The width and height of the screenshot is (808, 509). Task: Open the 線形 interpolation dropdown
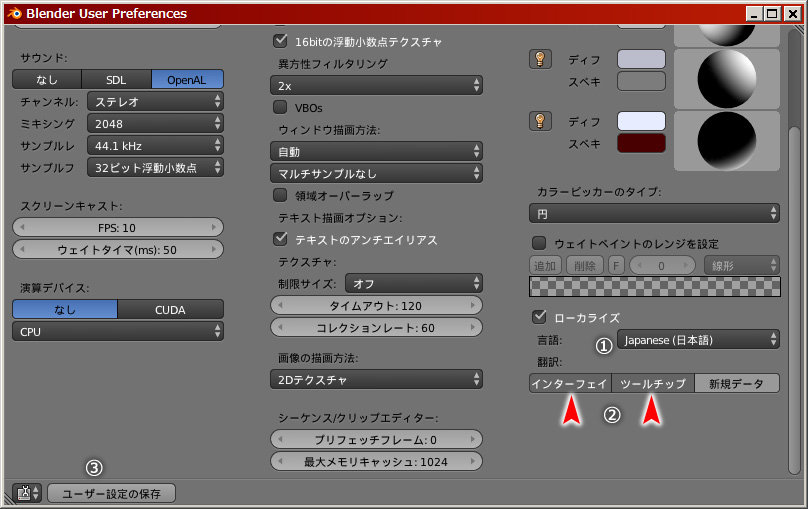(x=742, y=265)
